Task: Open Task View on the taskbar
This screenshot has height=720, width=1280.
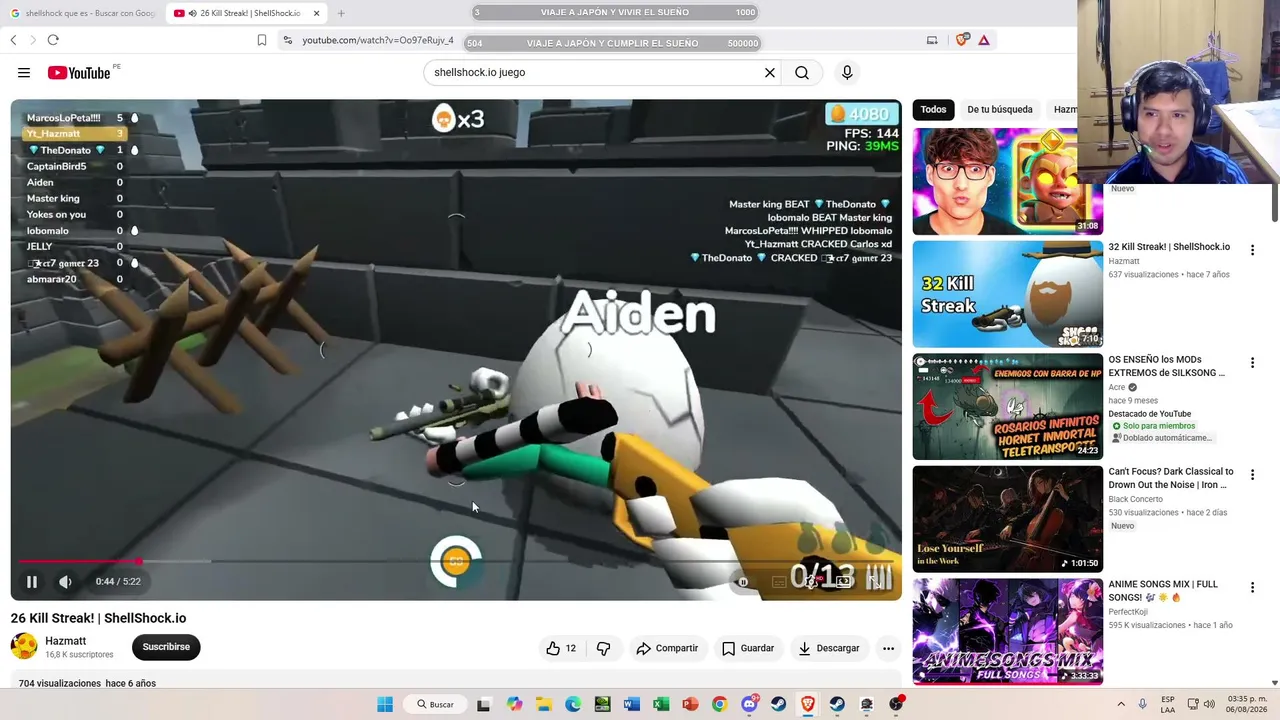Action: (x=484, y=704)
